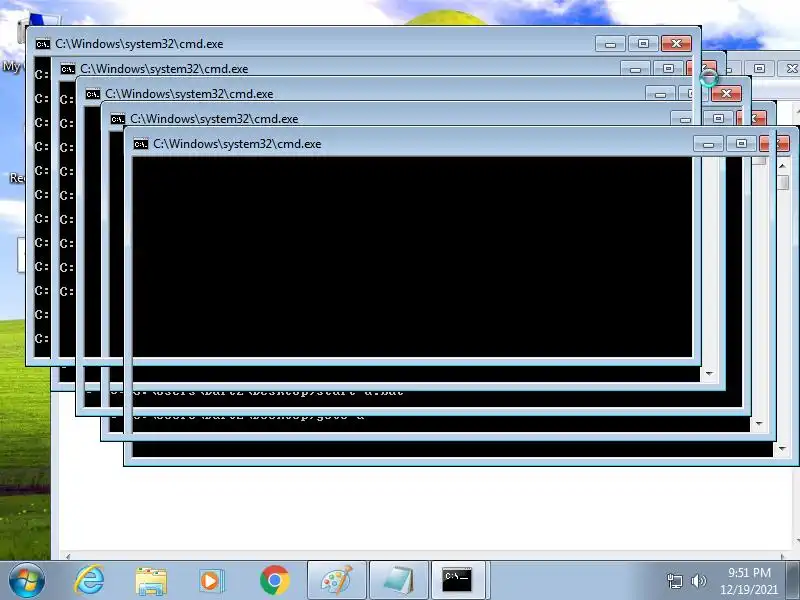Open system menu icon of fourth cmd window
Viewport: 800px width, 600px height.
[x=118, y=119]
